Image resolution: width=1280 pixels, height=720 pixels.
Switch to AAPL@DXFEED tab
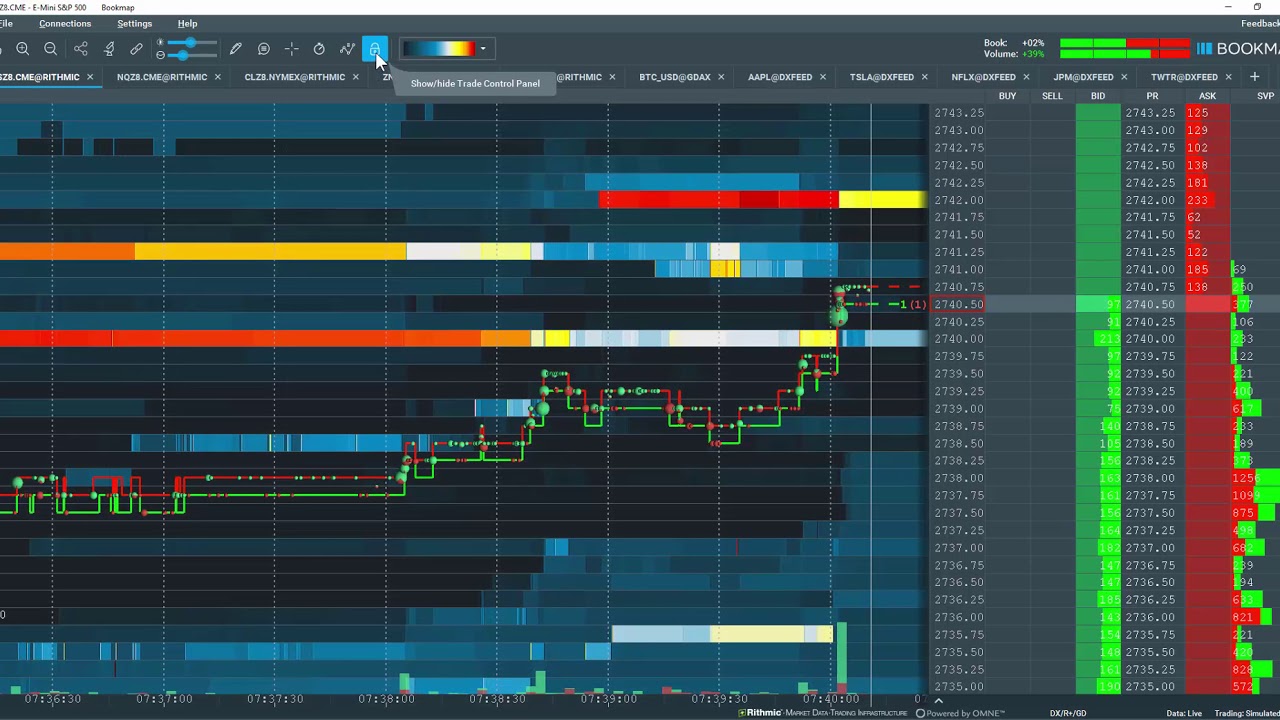[780, 77]
